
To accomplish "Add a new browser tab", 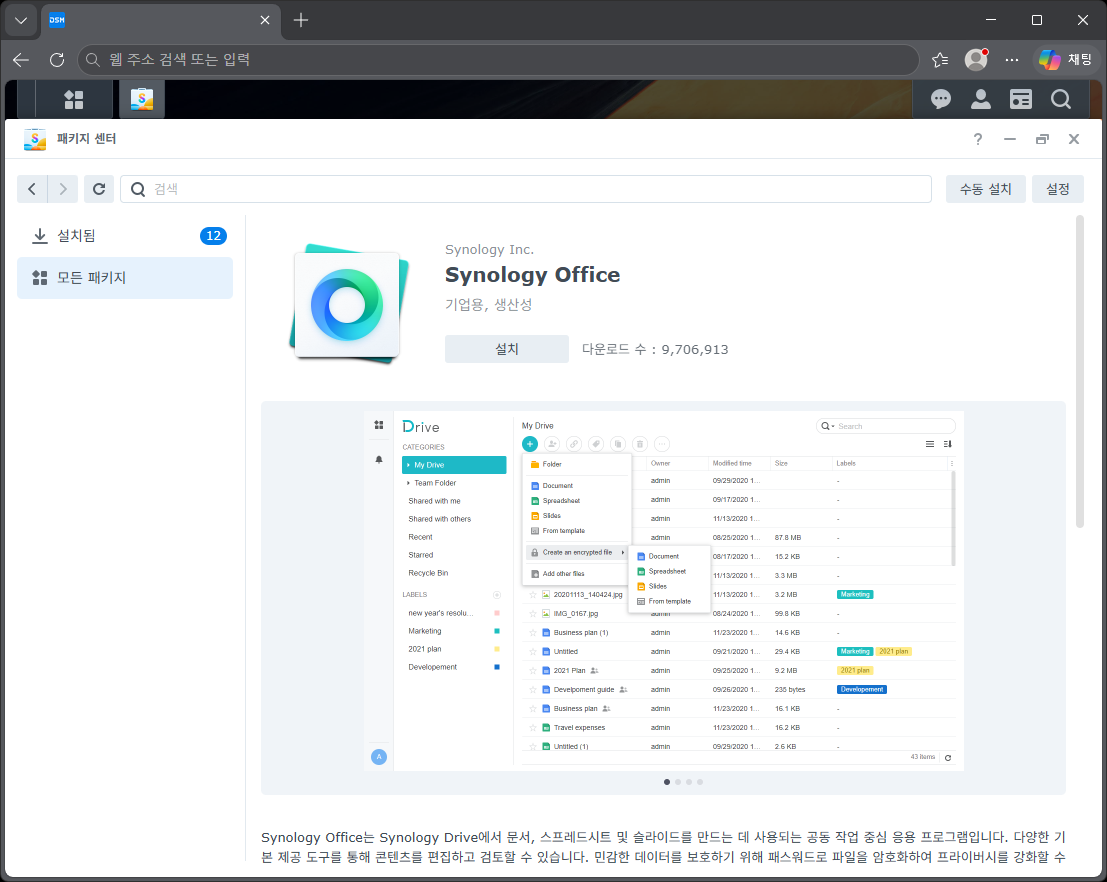I will pos(301,20).
